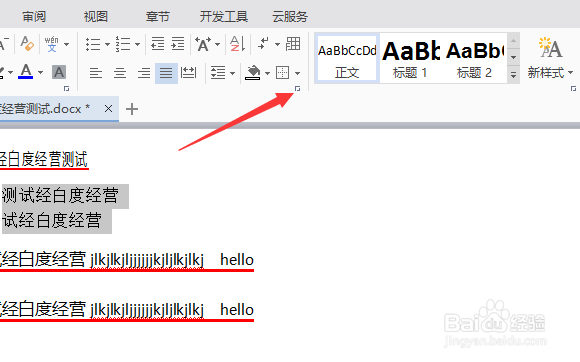Toggle justified alignment
The width and height of the screenshot is (580, 362).
[x=166, y=73]
